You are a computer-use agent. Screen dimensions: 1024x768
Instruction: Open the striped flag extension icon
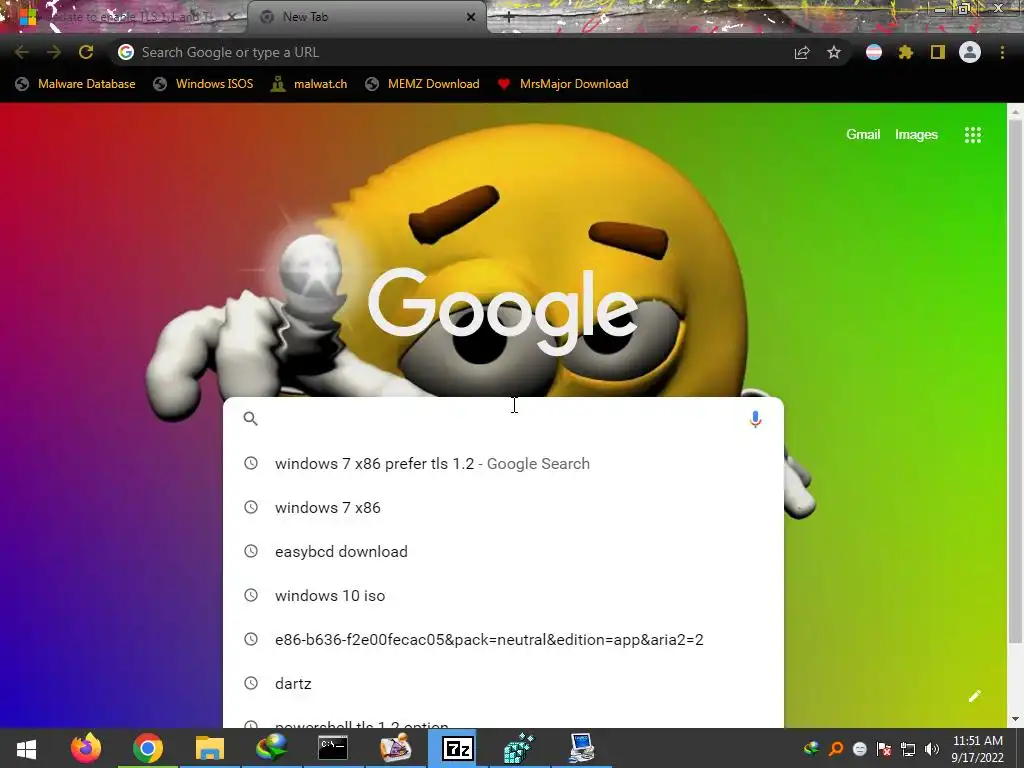874,52
